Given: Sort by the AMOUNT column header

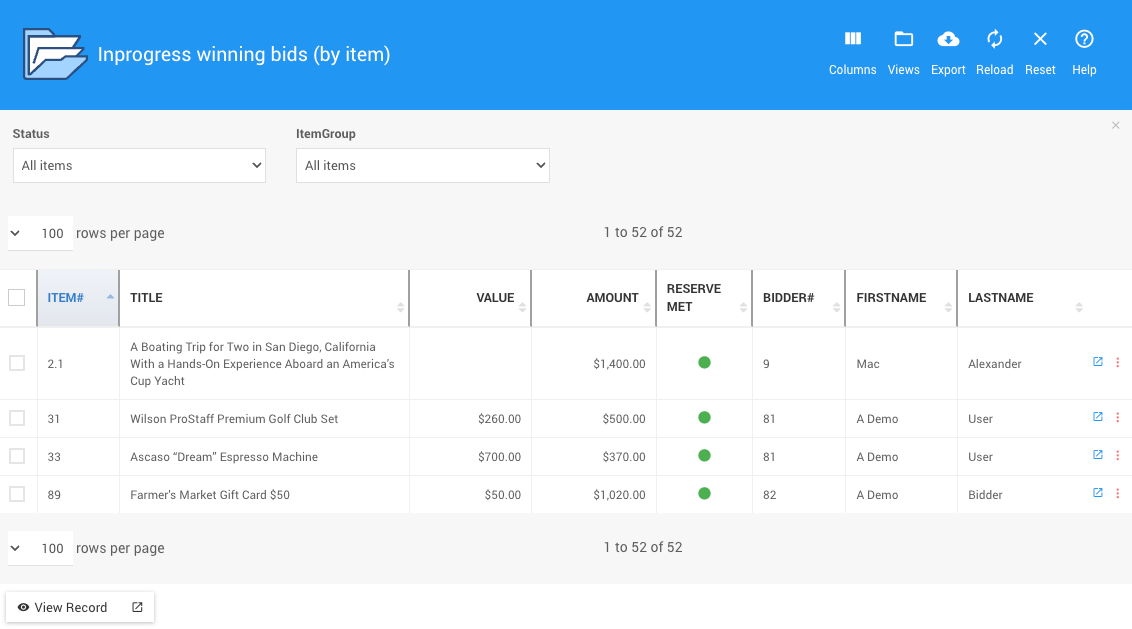Looking at the screenshot, I should pos(612,298).
